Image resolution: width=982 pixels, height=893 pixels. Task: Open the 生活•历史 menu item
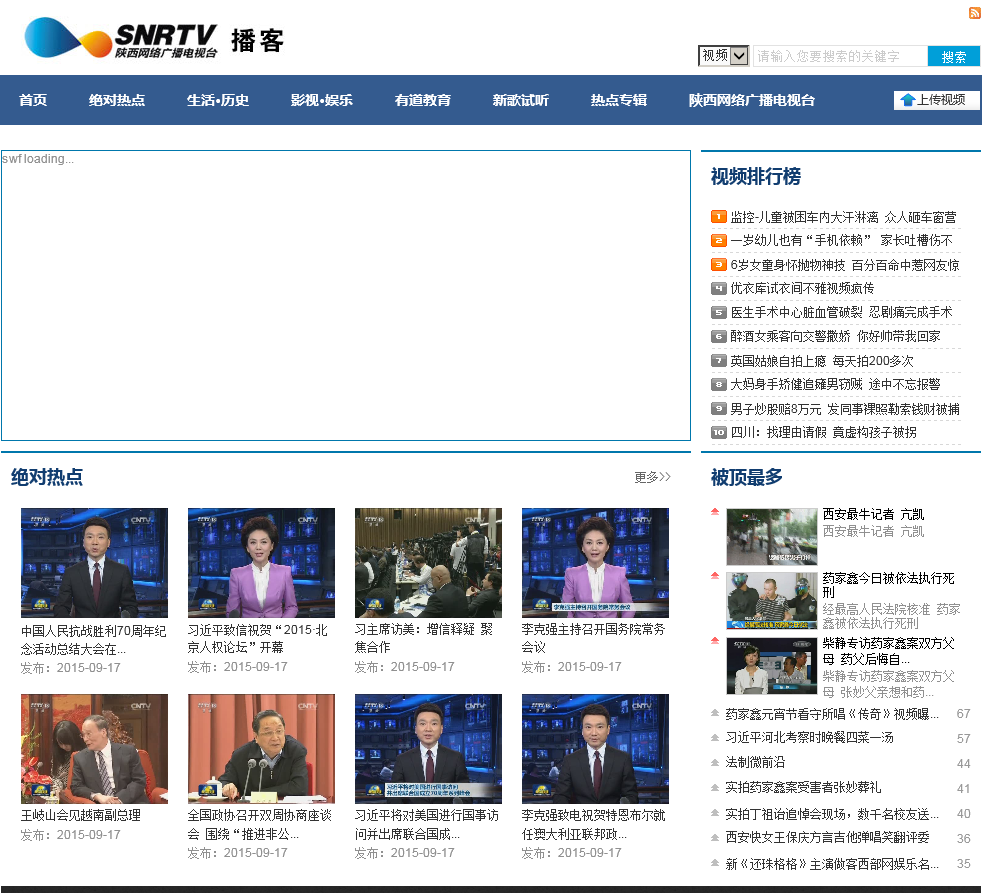coord(217,100)
